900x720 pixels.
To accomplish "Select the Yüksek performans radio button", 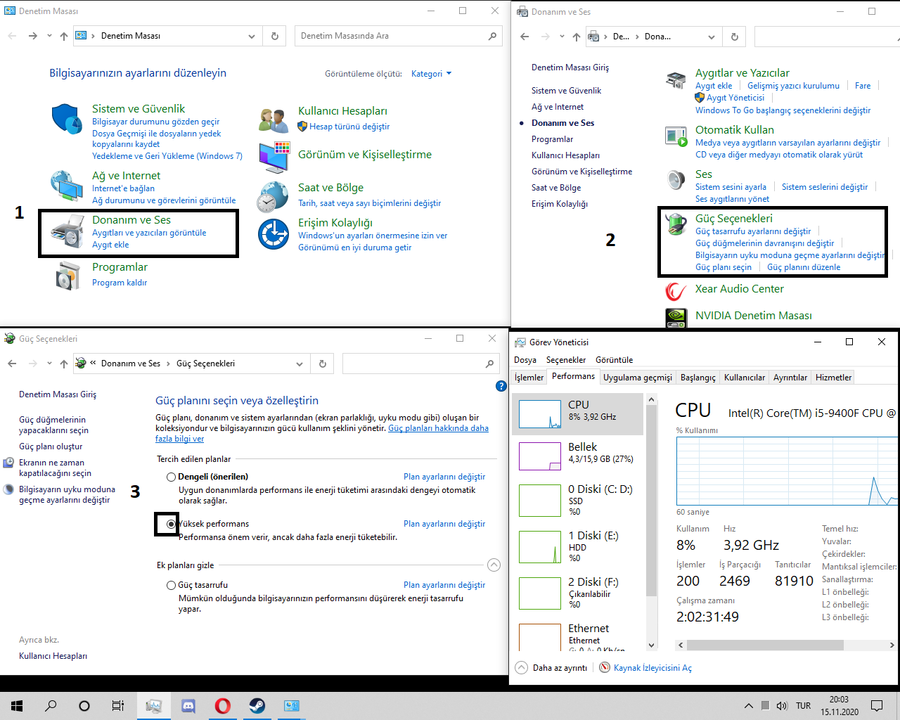I will (171, 524).
